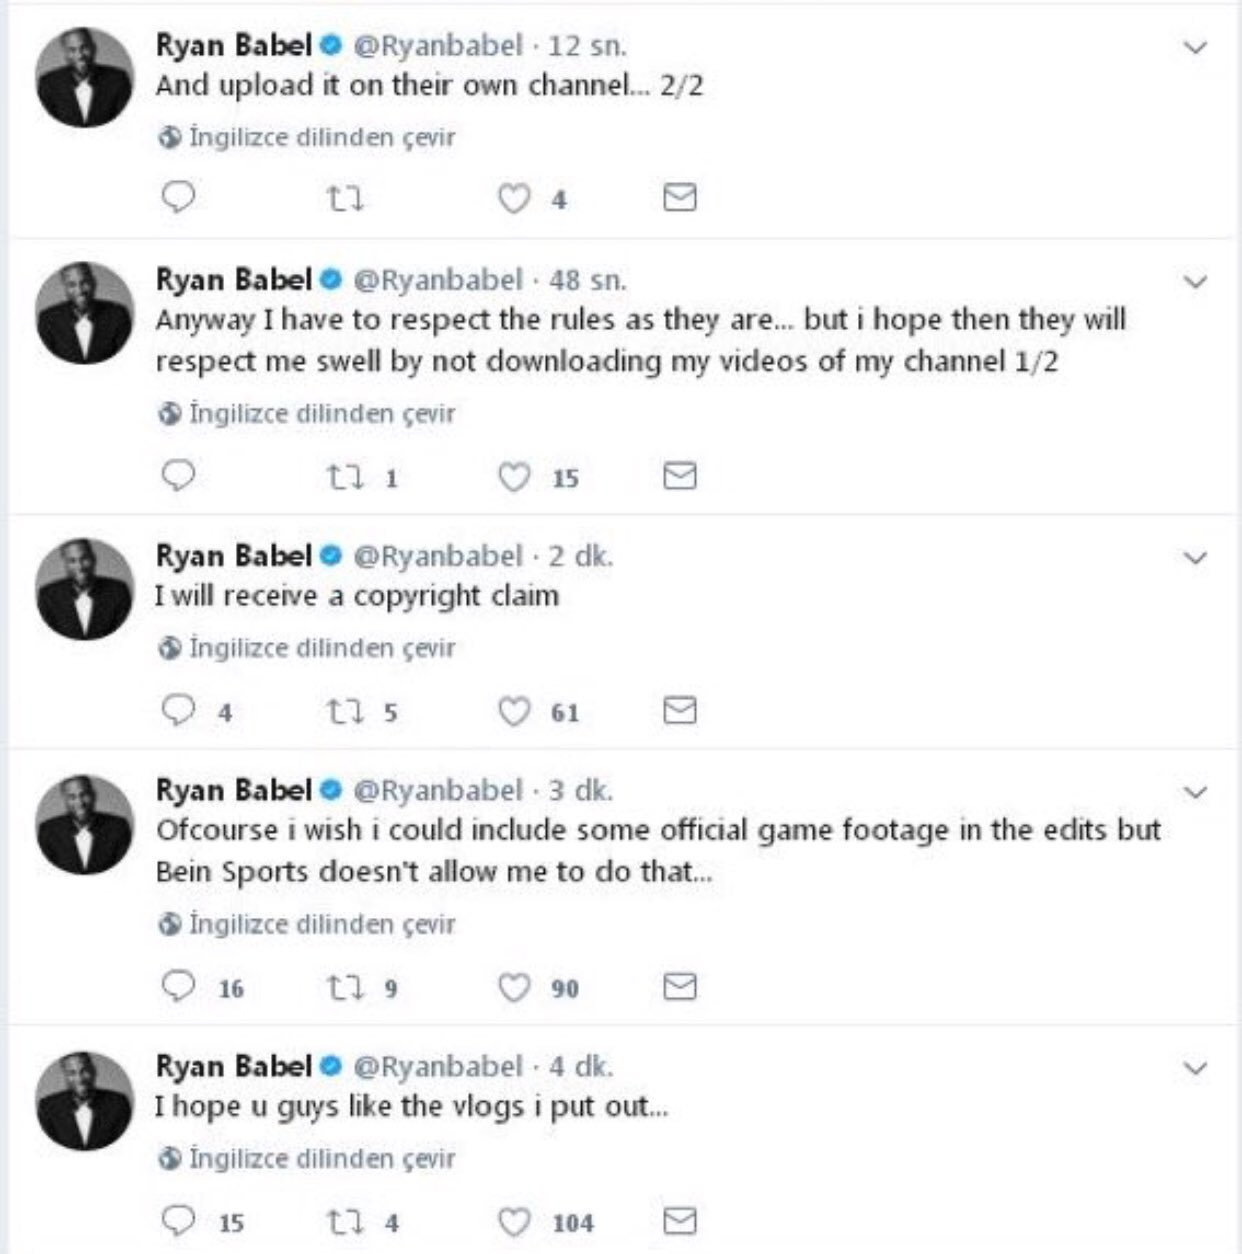The height and width of the screenshot is (1254, 1242).
Task: Retweet the "Bein Sports" tweet
Action: coord(346,988)
